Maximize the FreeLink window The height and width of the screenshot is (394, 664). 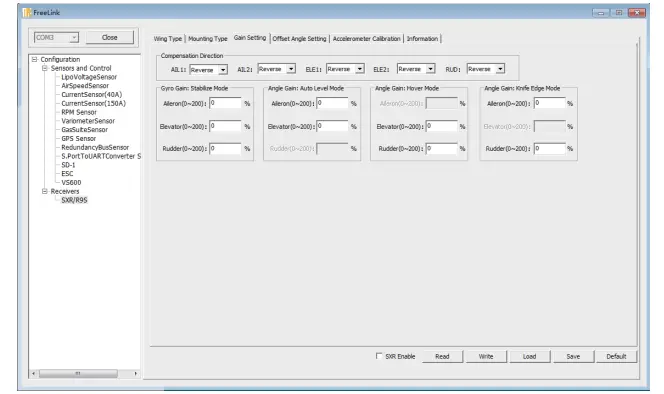[619, 13]
